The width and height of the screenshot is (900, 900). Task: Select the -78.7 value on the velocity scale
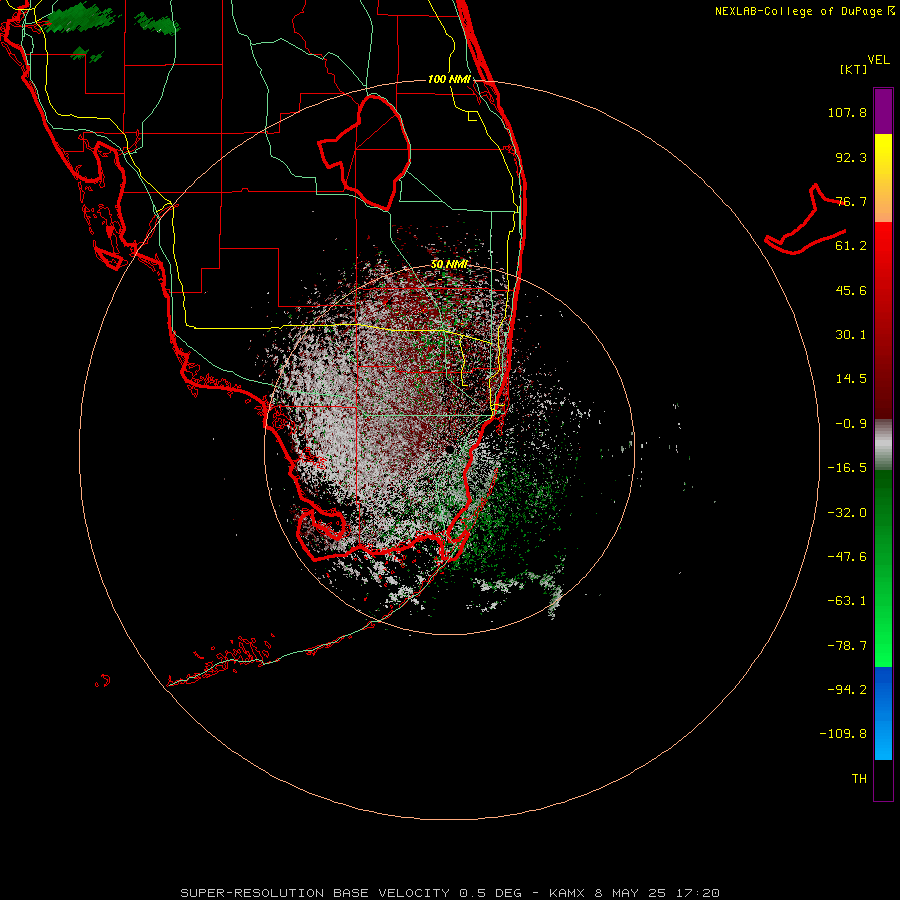847,646
